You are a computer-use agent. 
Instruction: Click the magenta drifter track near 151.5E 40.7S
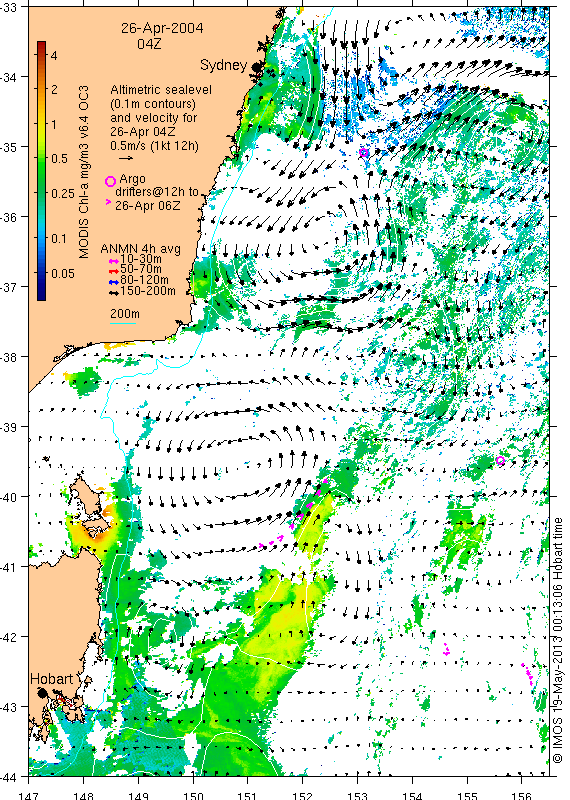[271, 541]
